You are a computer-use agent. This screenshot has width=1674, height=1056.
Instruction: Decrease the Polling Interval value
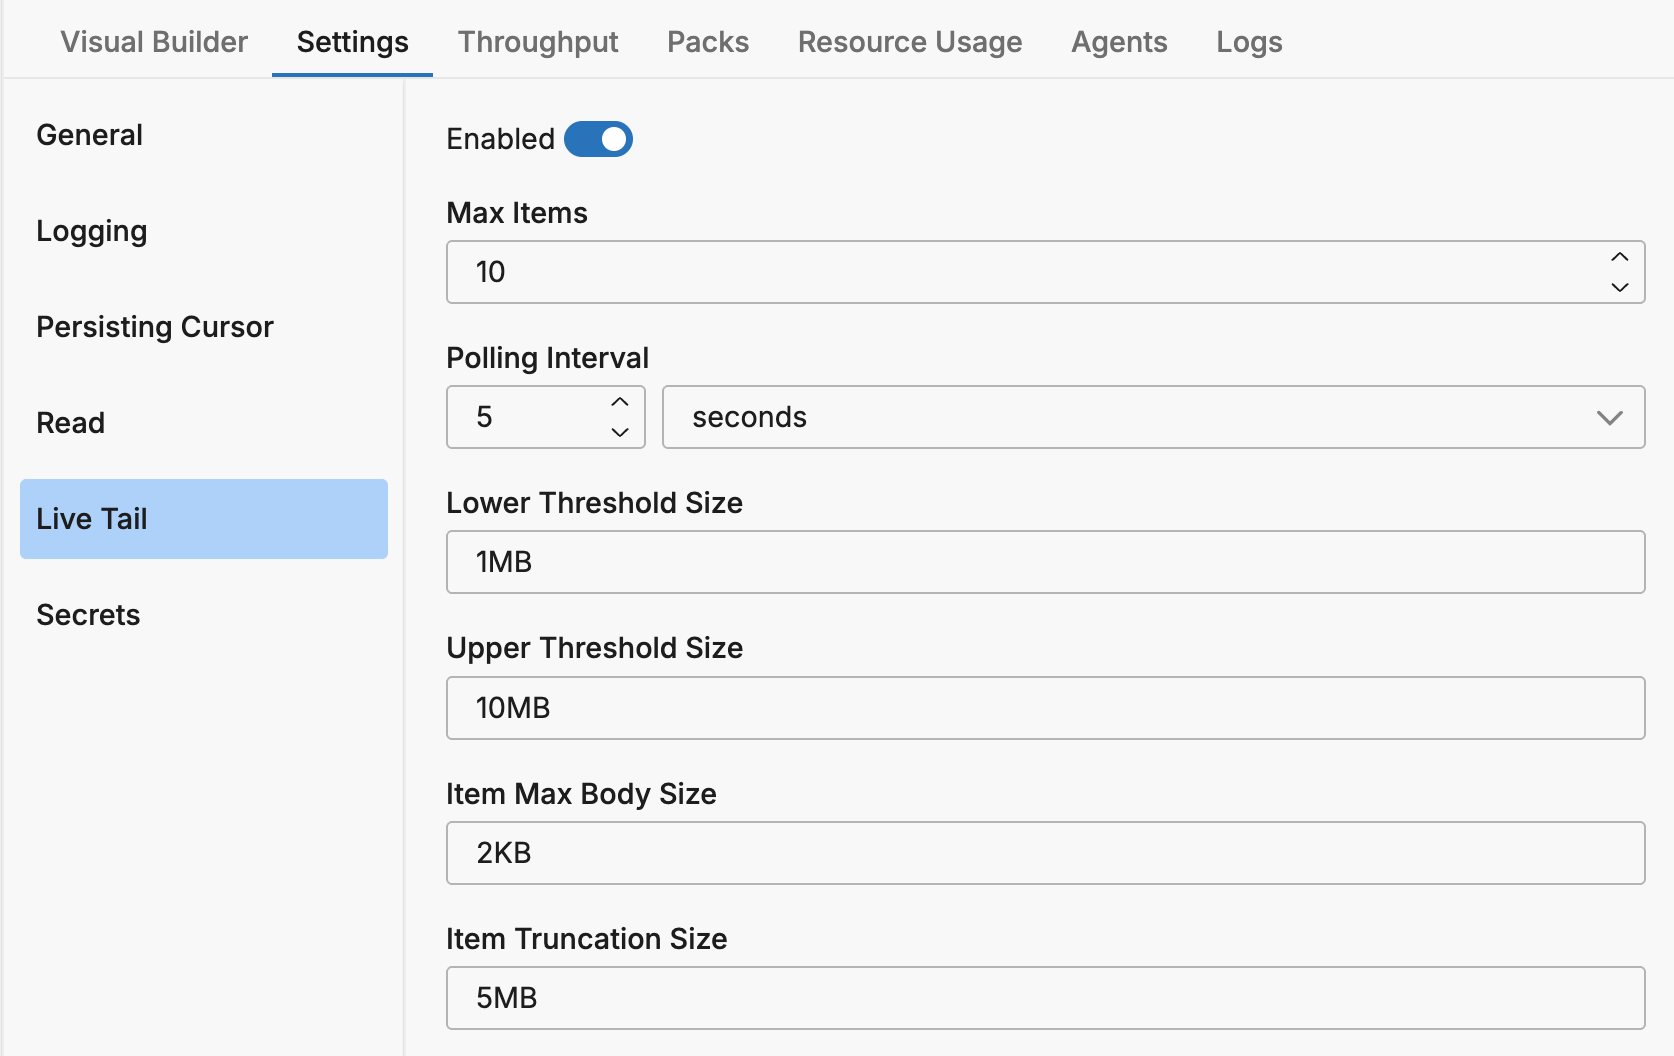pos(620,432)
